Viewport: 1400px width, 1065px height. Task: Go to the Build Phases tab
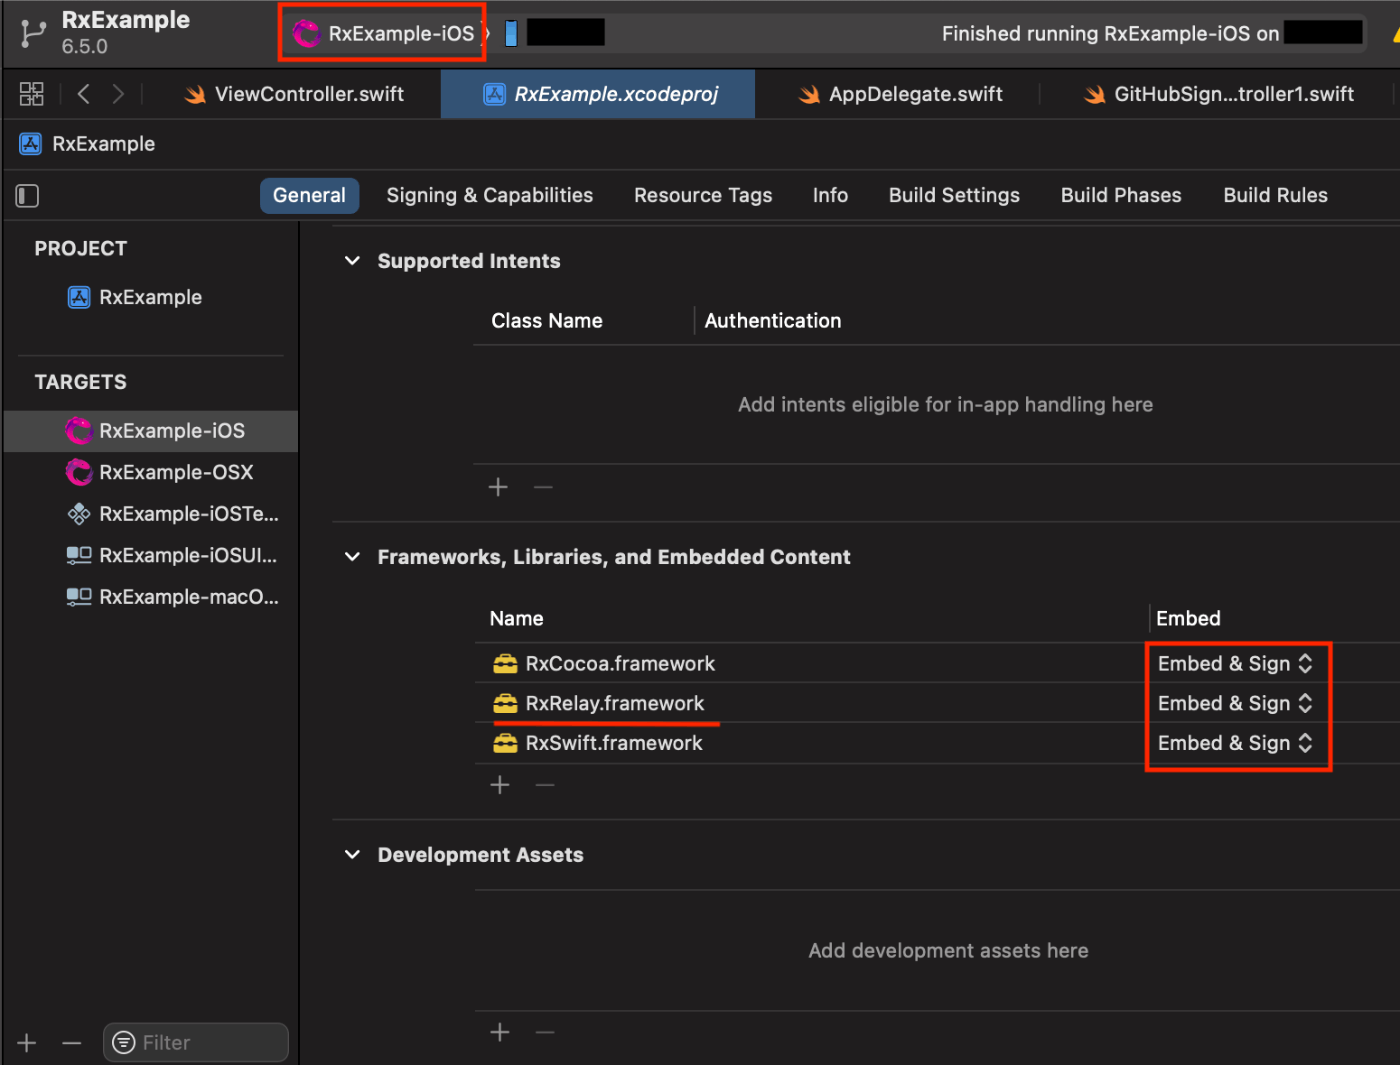click(1121, 195)
